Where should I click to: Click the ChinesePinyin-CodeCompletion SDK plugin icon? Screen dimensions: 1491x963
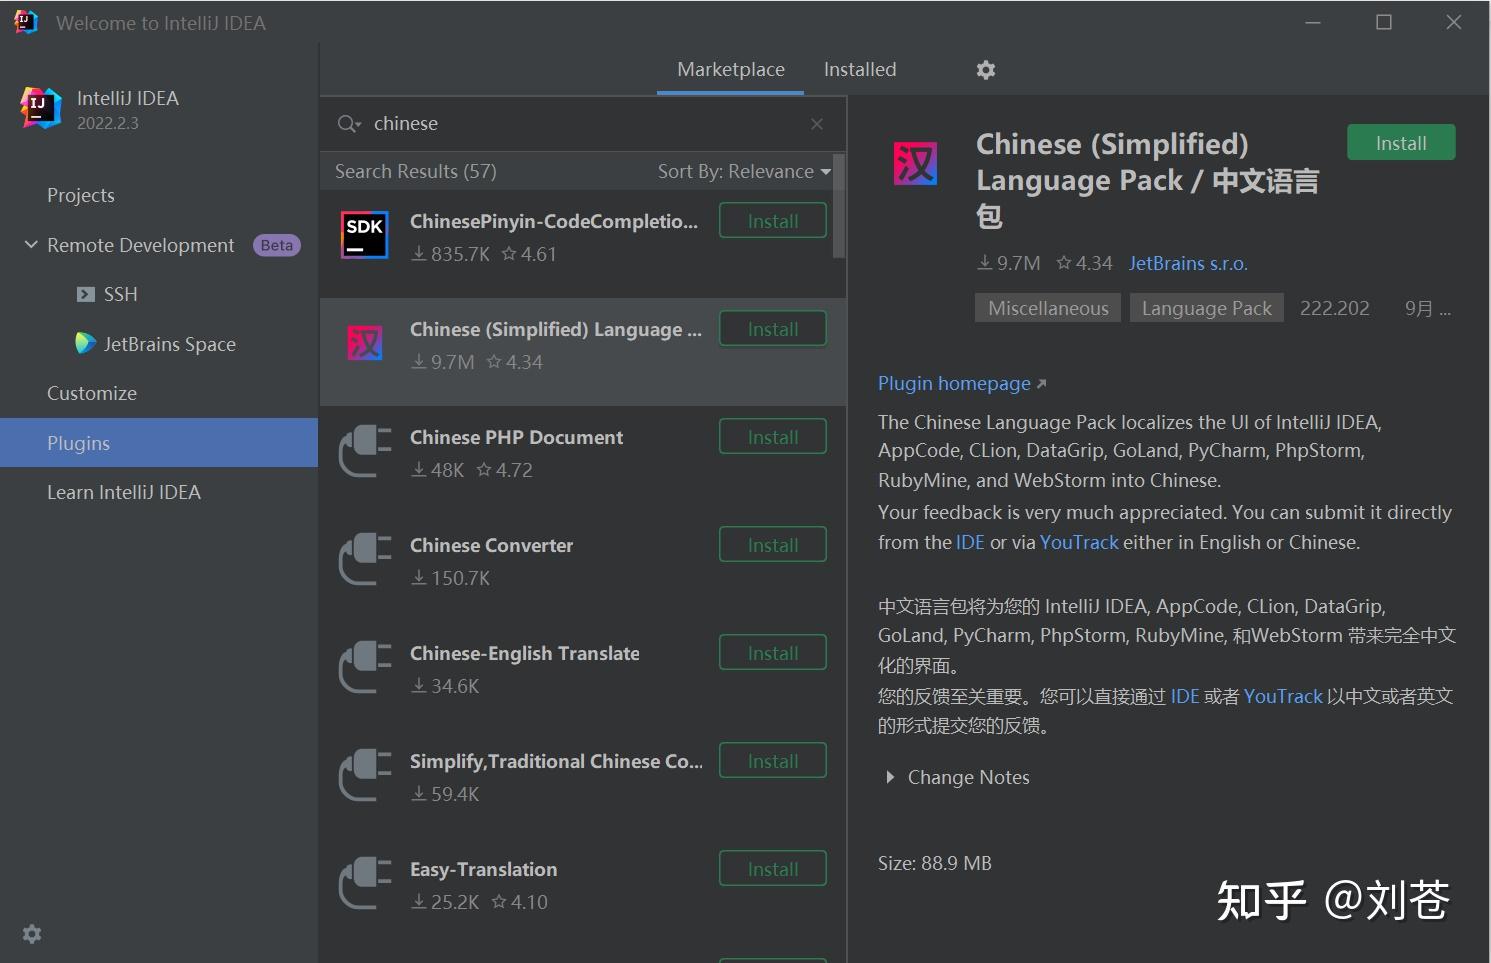pyautogui.click(x=364, y=235)
